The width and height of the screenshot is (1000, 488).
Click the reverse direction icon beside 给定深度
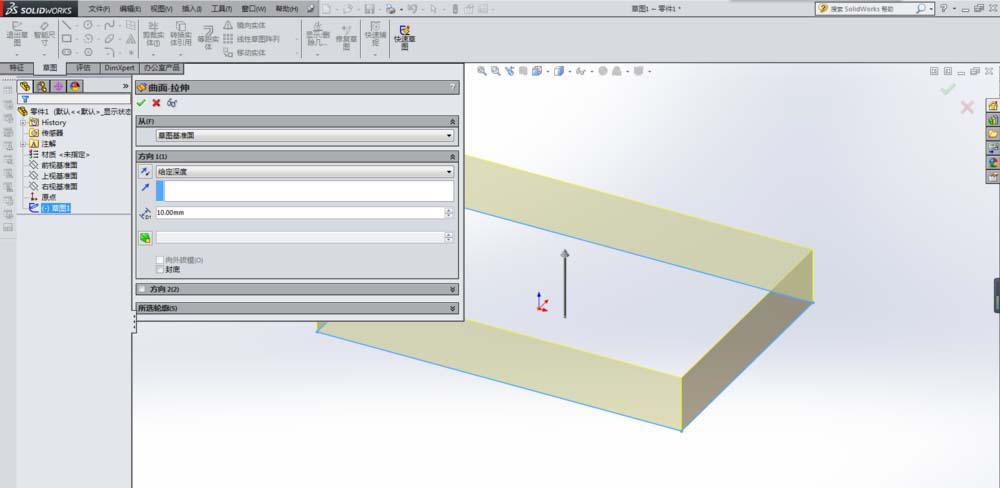click(145, 172)
